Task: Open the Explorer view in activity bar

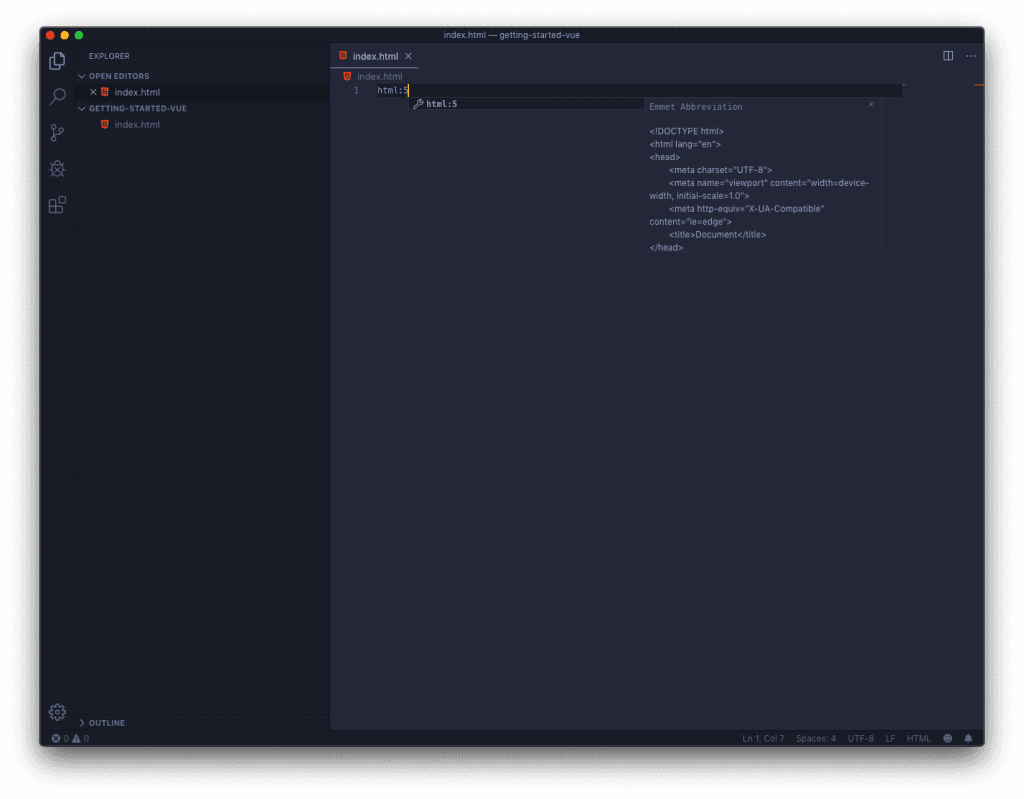Action: tap(57, 61)
